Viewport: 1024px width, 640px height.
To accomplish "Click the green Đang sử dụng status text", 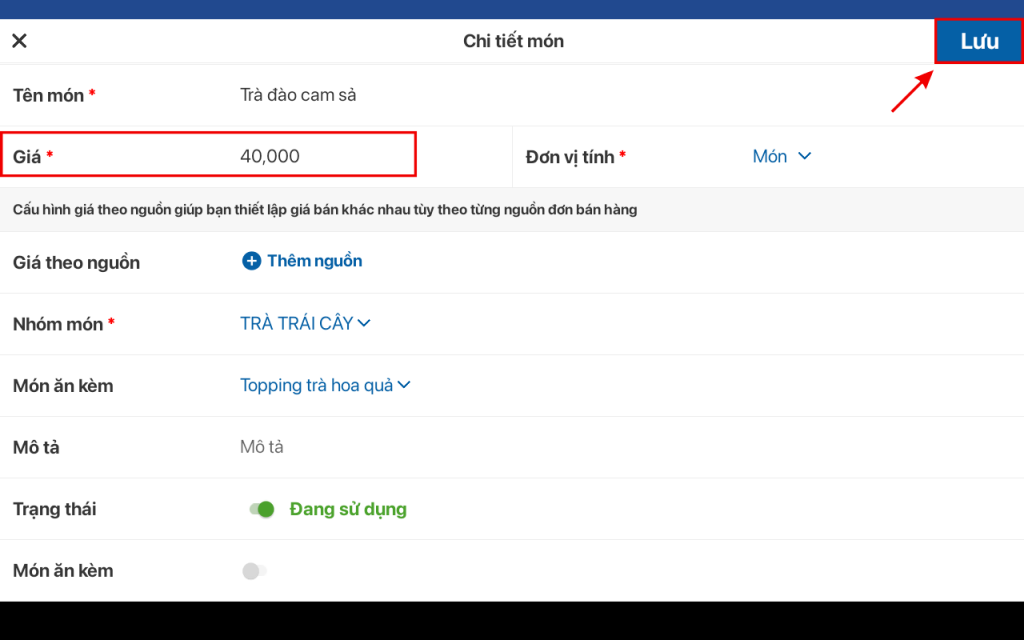I will tap(348, 509).
